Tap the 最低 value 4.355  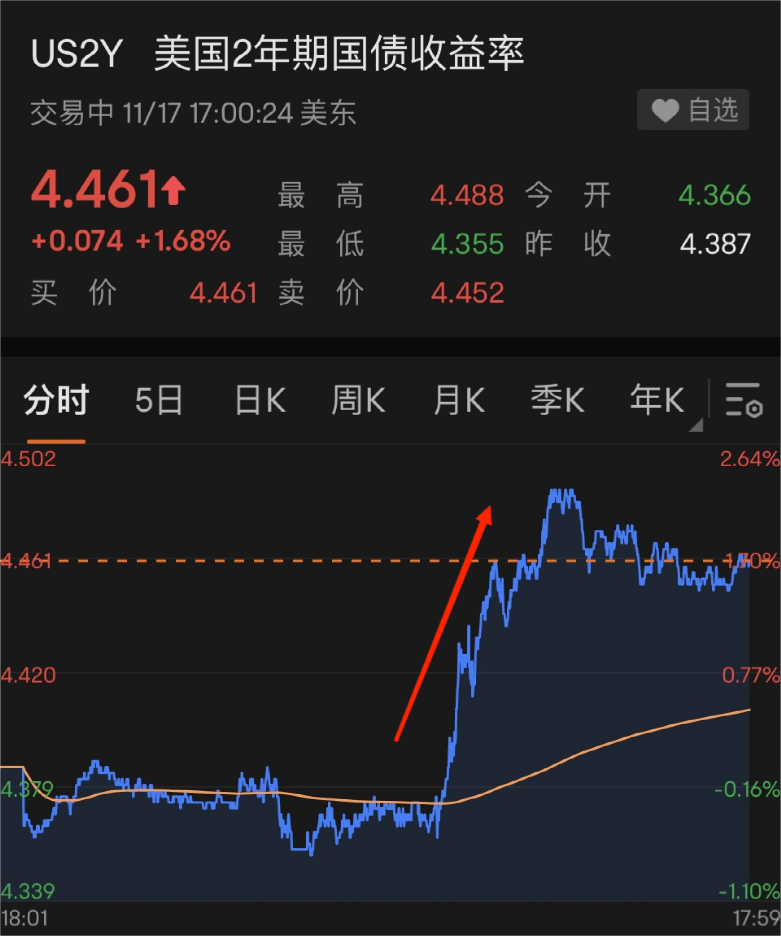tap(467, 244)
